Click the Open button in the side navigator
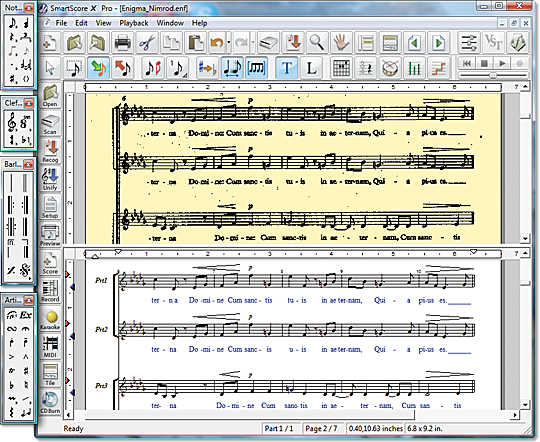This screenshot has width=540, height=442. tap(50, 96)
